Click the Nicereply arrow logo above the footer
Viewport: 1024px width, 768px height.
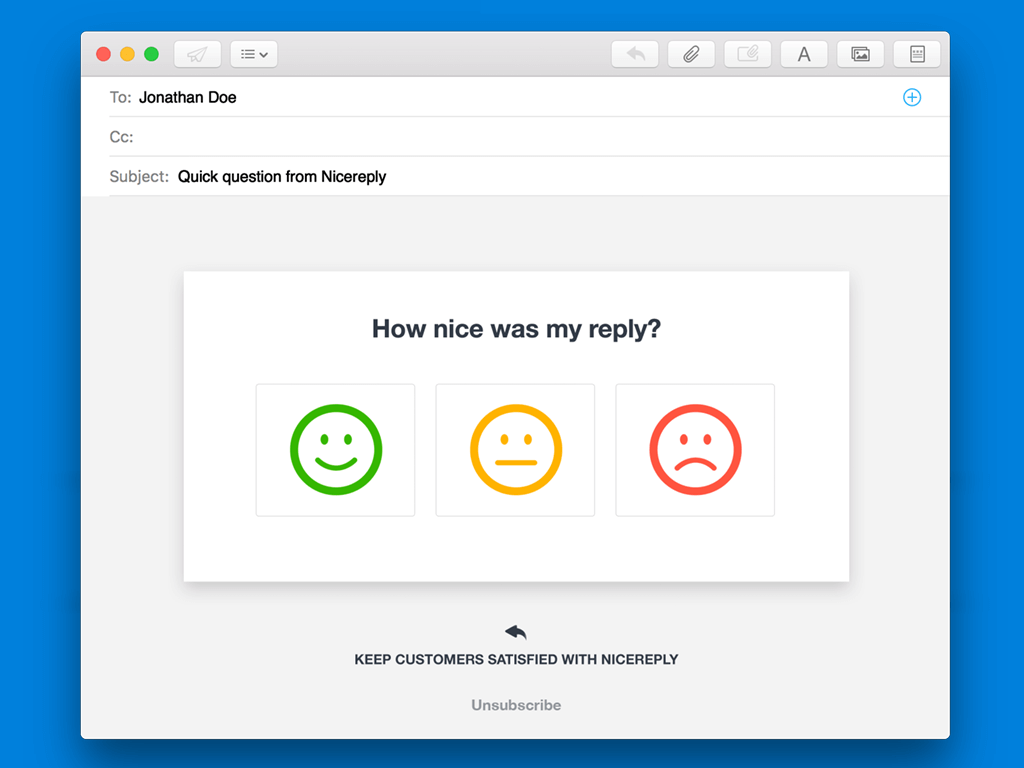point(515,631)
